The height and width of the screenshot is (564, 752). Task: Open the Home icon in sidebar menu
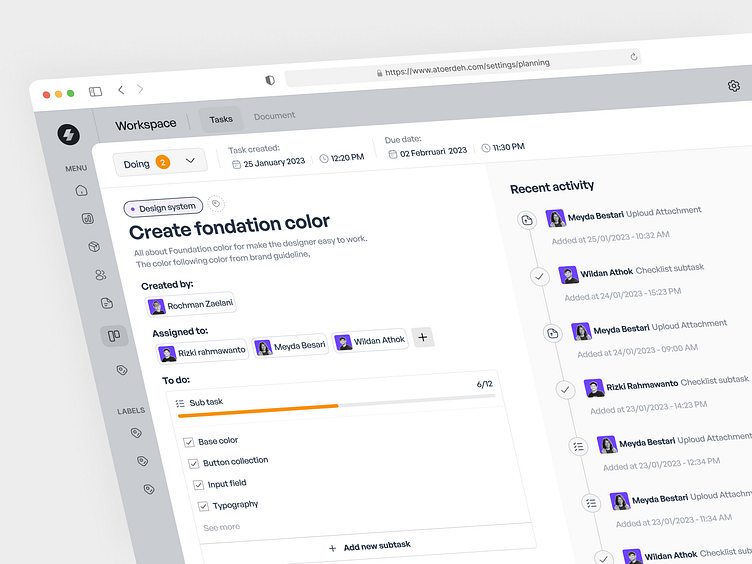pyautogui.click(x=81, y=190)
